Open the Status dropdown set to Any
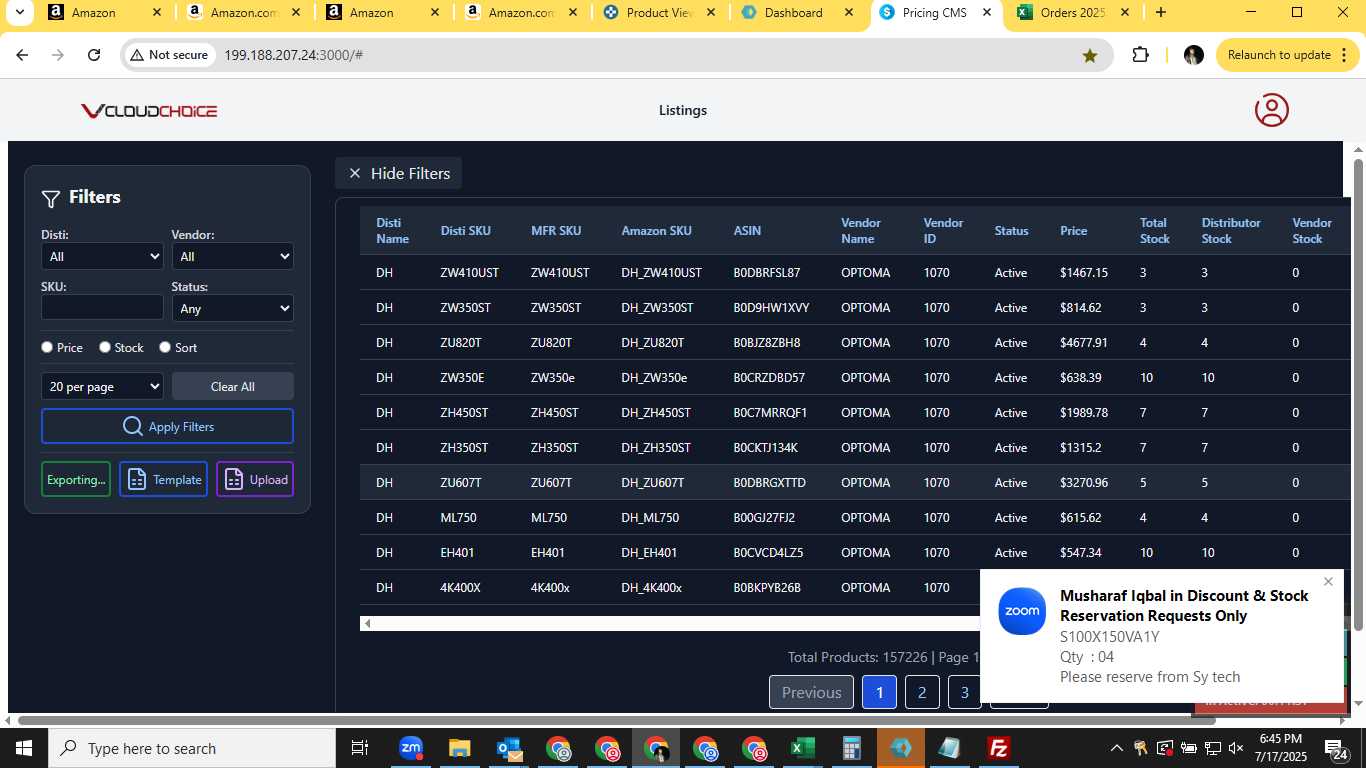Viewport: 1366px width, 768px height. (232, 308)
